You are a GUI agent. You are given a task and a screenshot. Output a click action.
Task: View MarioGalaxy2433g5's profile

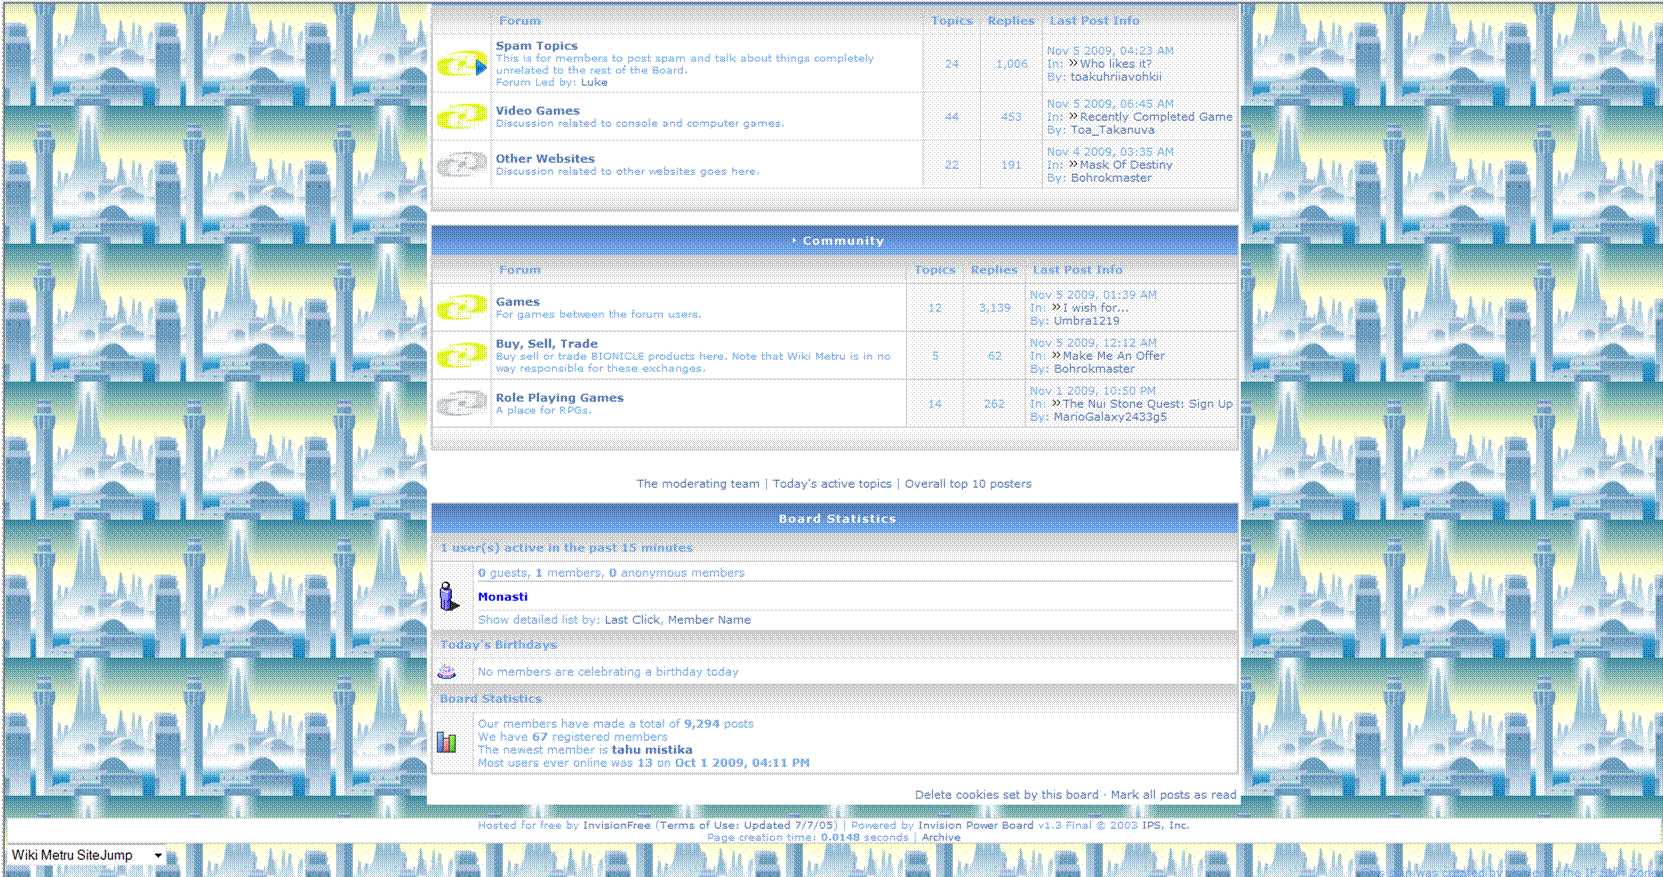(1110, 417)
